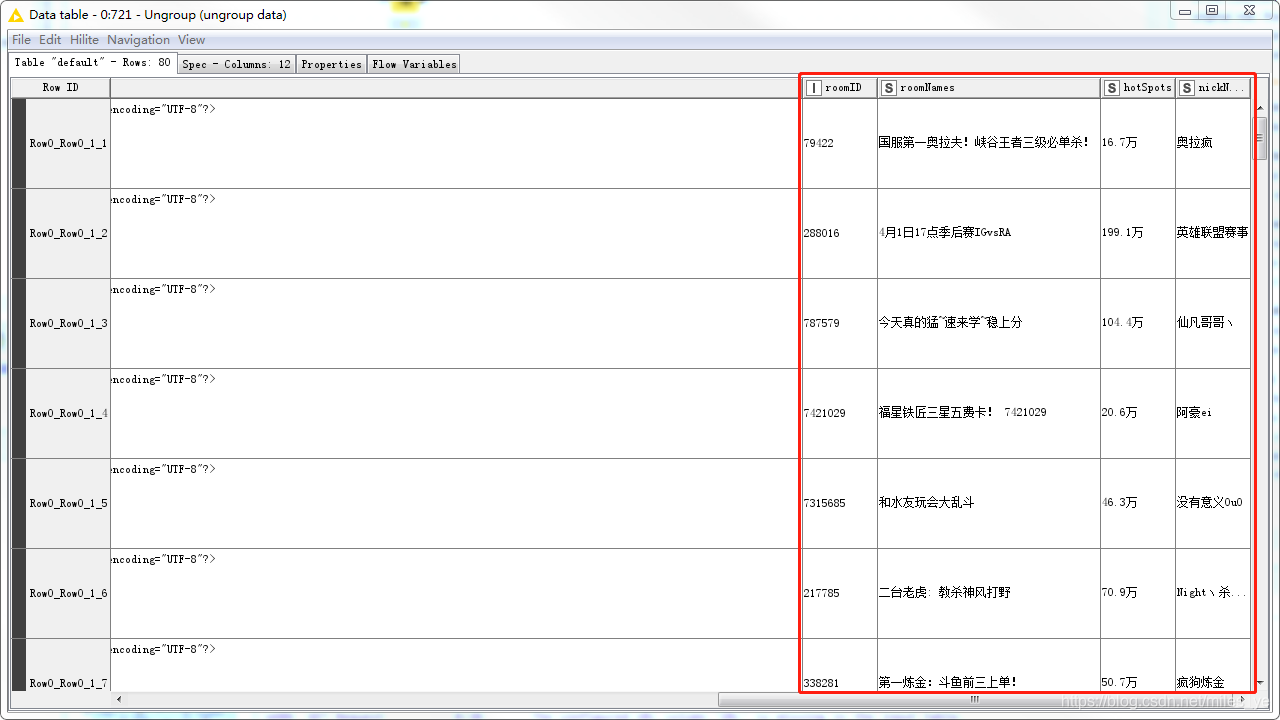Select row Row0_Row0_1_3
The image size is (1280, 720).
click(68, 323)
